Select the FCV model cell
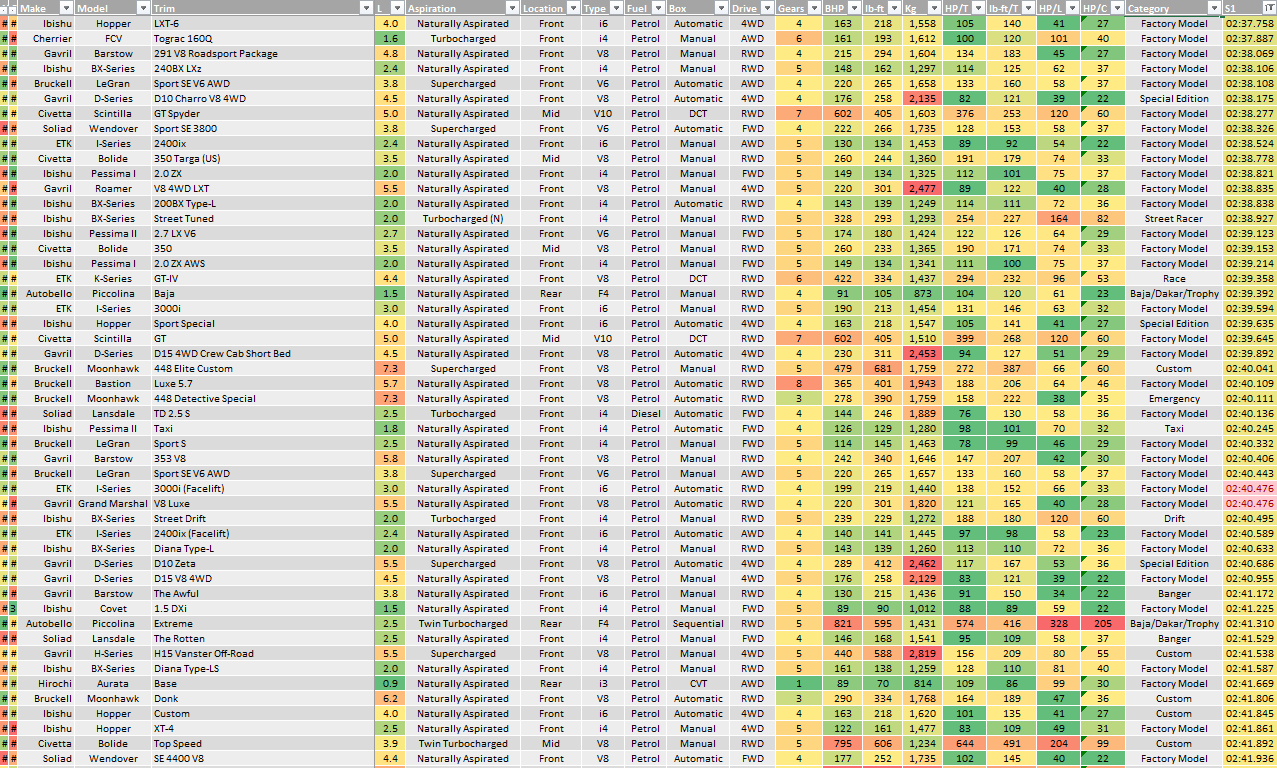This screenshot has width=1277, height=768. 114,38
